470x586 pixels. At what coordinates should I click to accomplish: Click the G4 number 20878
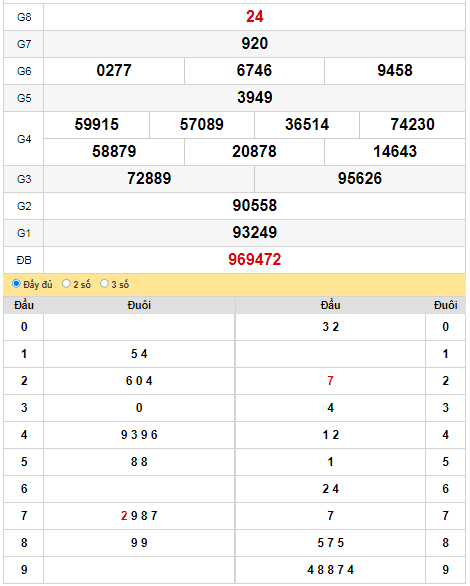click(x=254, y=151)
